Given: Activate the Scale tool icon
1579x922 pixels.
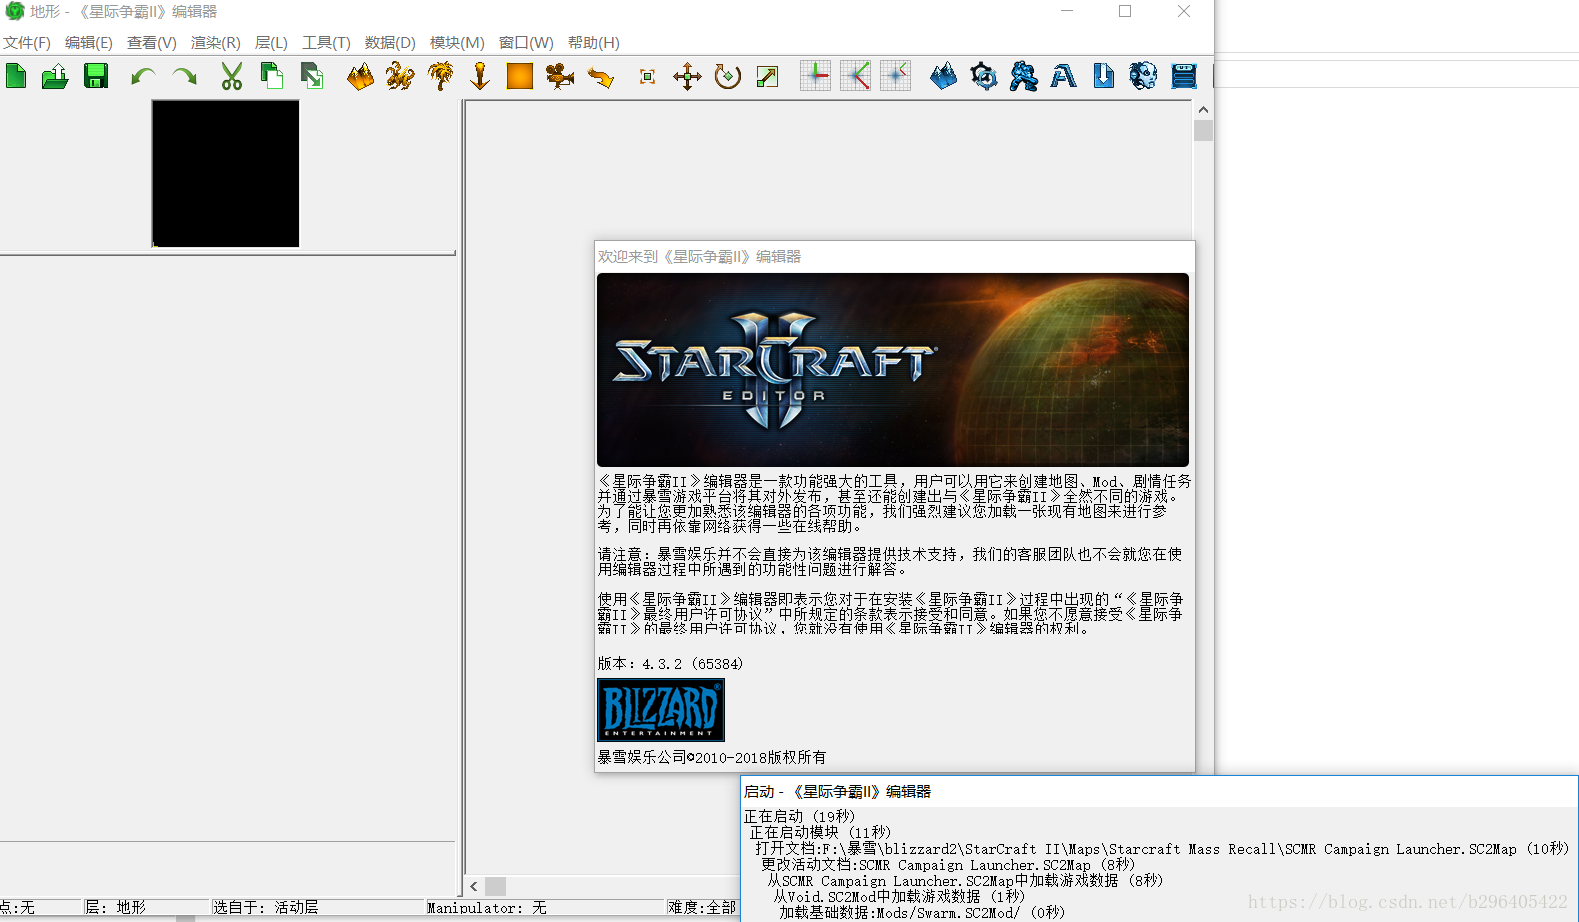Looking at the screenshot, I should pos(768,77).
